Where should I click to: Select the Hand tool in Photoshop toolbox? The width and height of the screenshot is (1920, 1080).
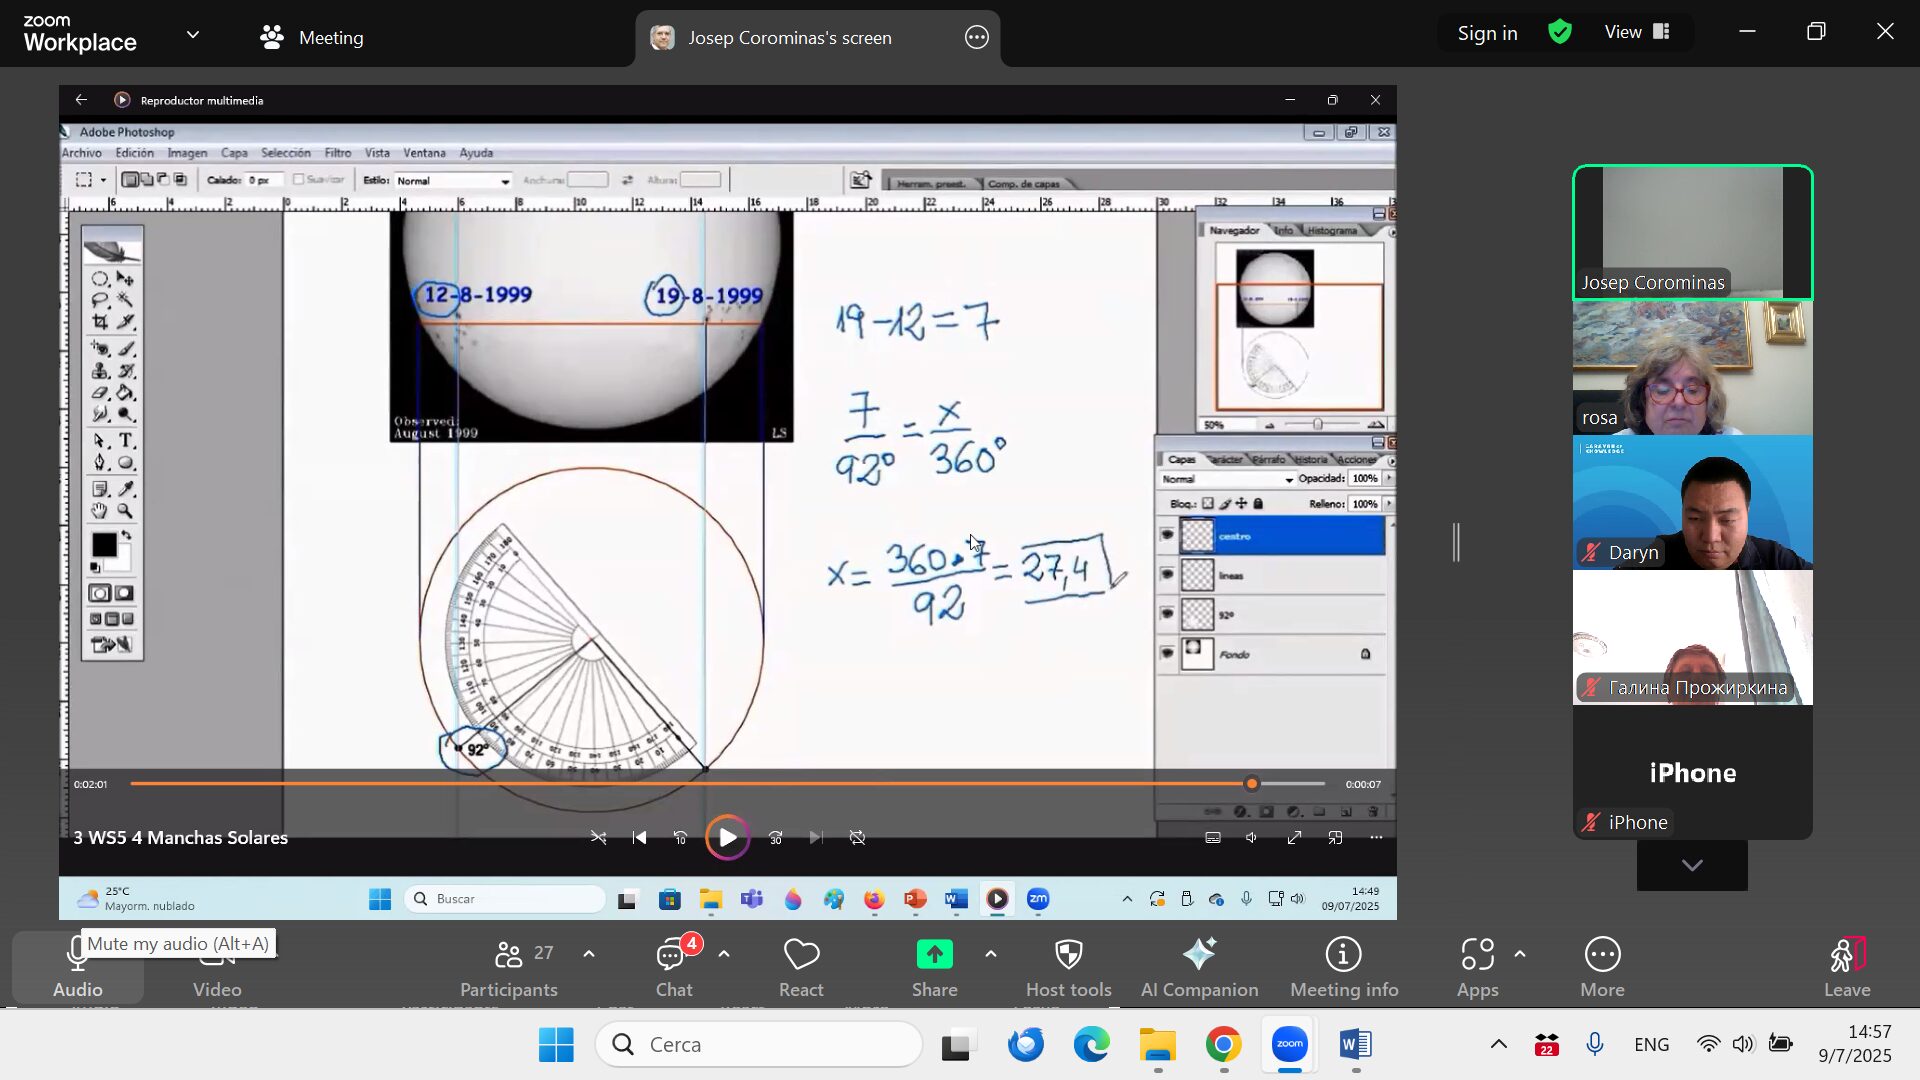pyautogui.click(x=100, y=511)
